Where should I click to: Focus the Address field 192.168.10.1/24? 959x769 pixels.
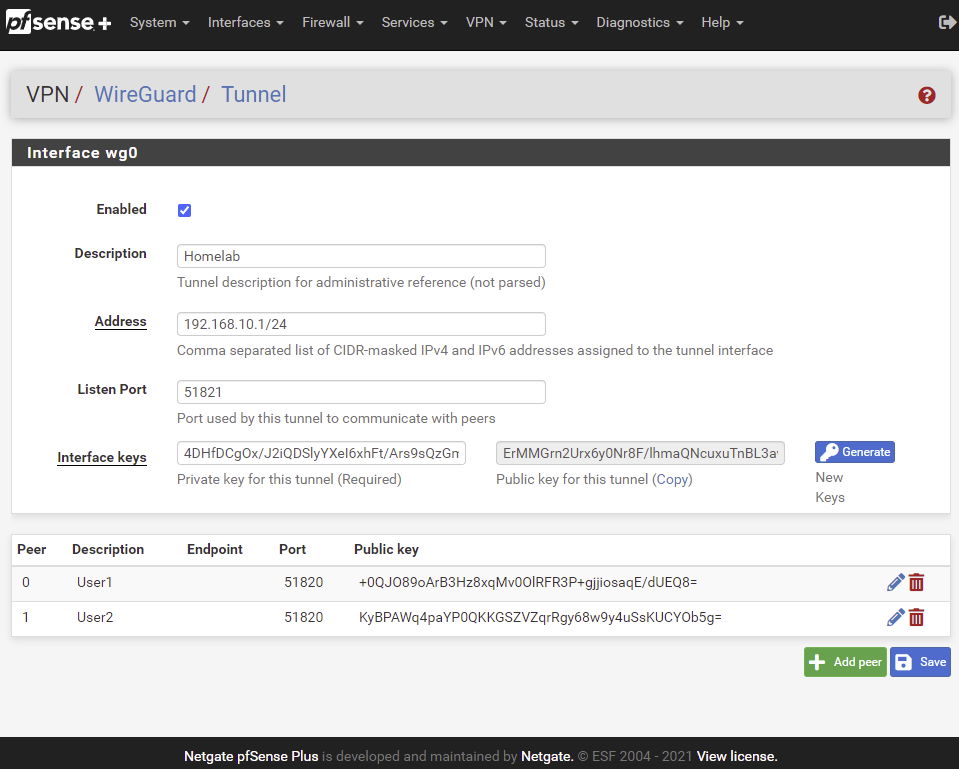(361, 324)
